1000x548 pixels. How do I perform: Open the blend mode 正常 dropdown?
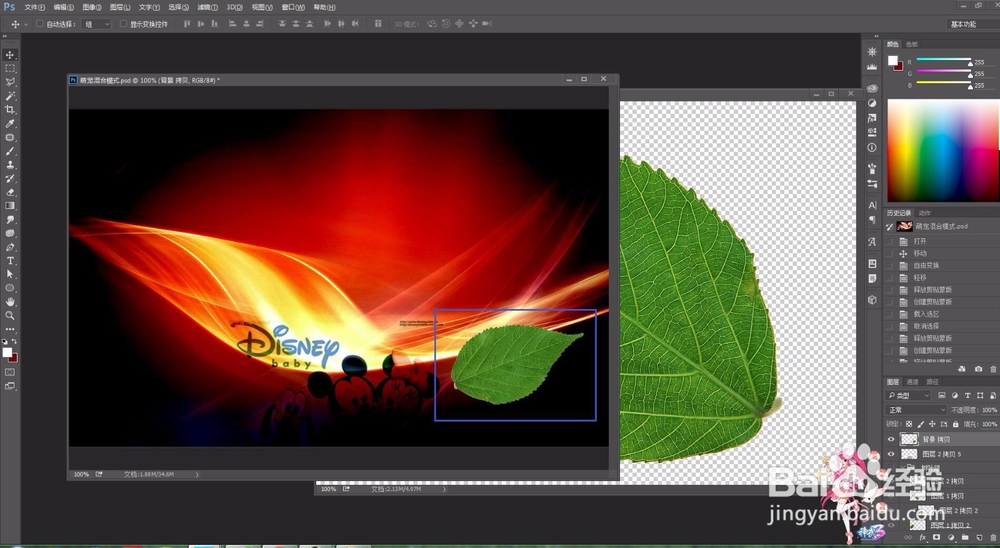917,410
